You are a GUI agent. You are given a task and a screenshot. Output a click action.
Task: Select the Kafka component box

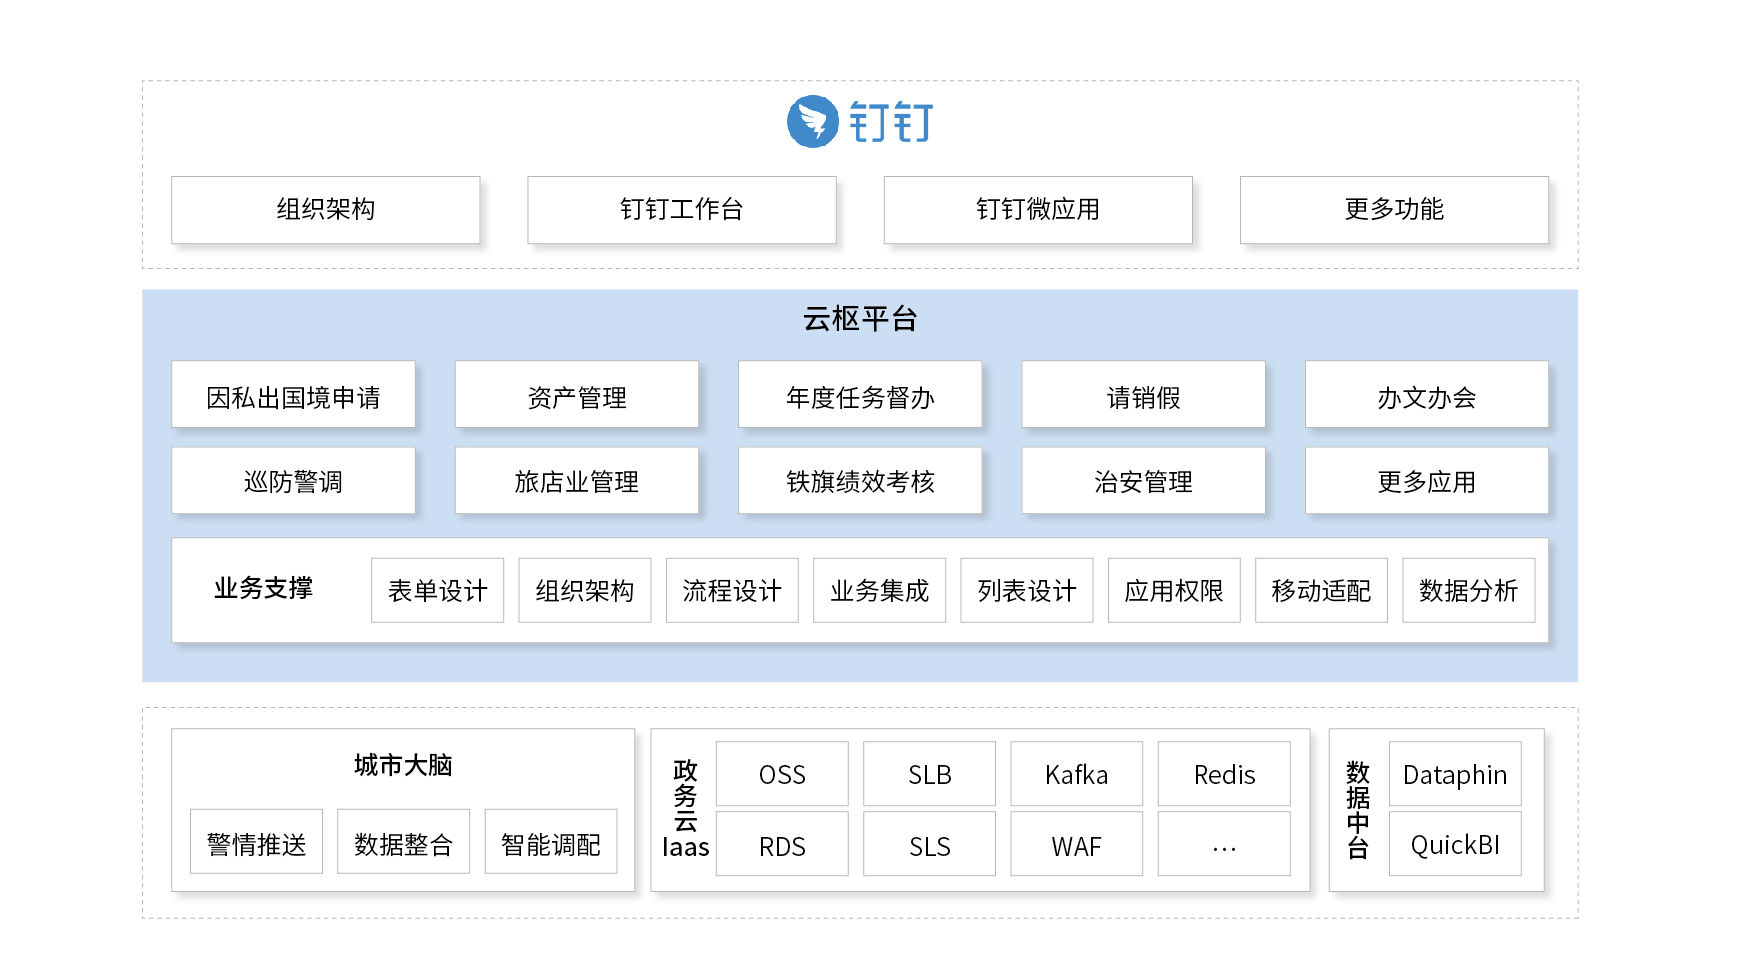(x=1077, y=774)
